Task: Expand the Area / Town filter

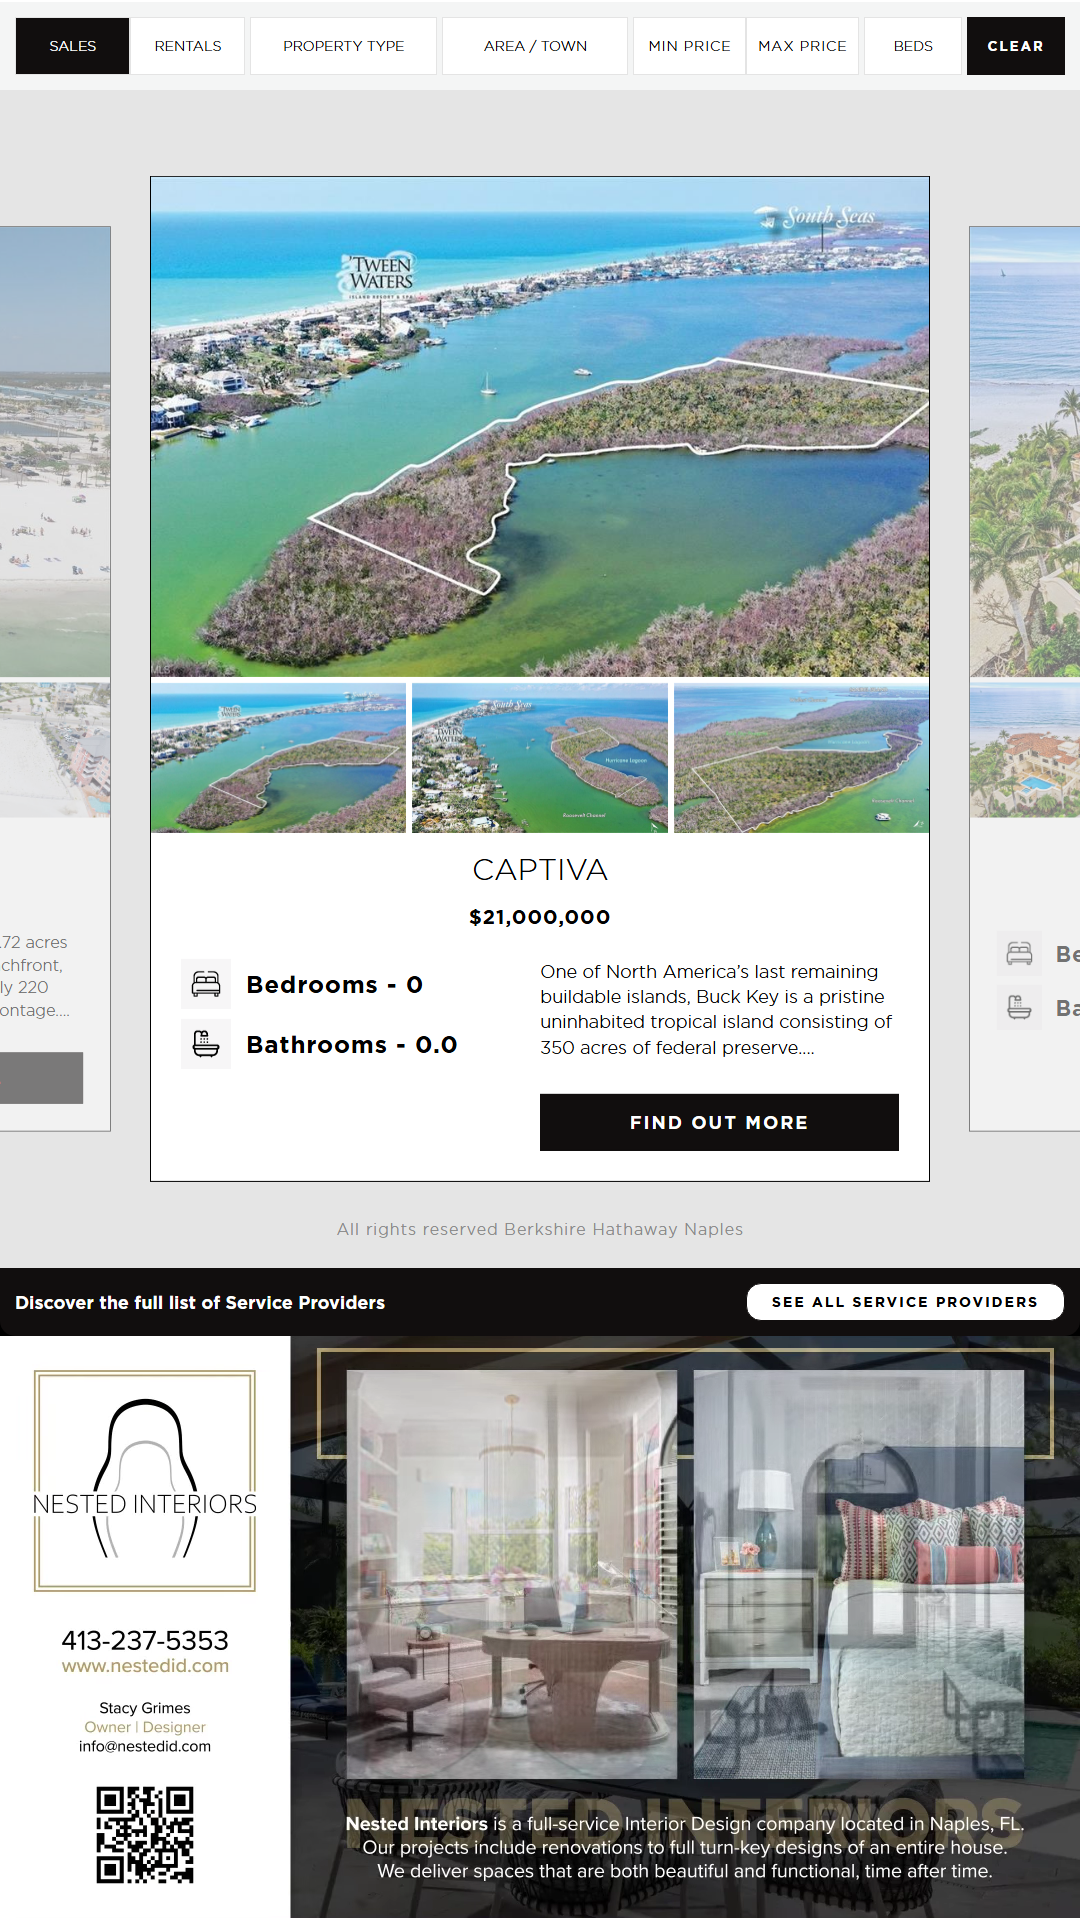Action: [535, 46]
